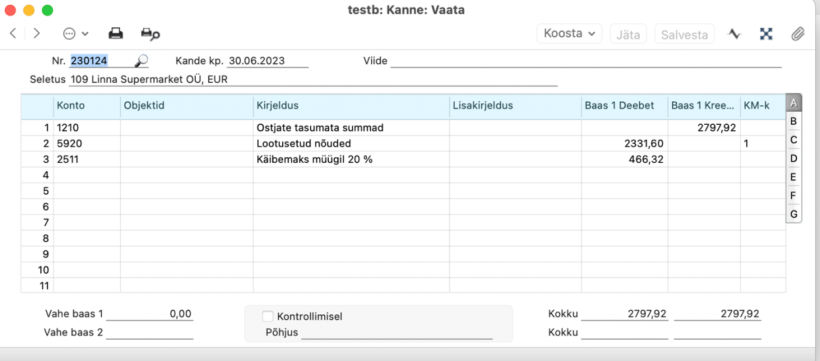The image size is (820, 361).
Task: Click the magnifier next to Nr. field
Action: pos(141,61)
